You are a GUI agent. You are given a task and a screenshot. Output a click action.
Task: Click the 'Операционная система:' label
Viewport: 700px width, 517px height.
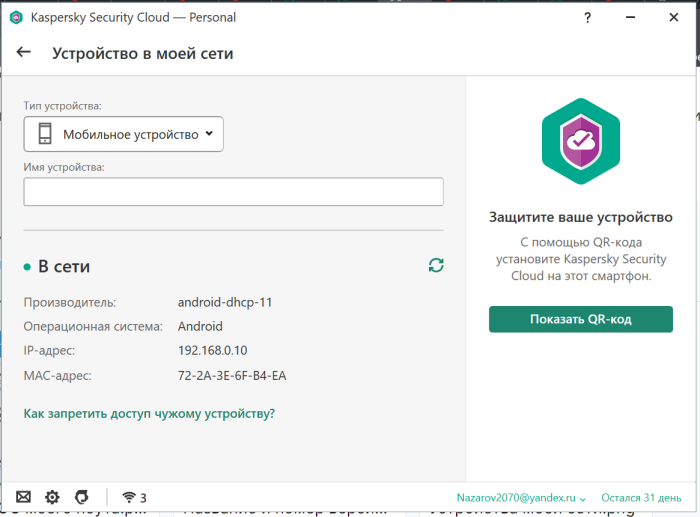click(93, 326)
